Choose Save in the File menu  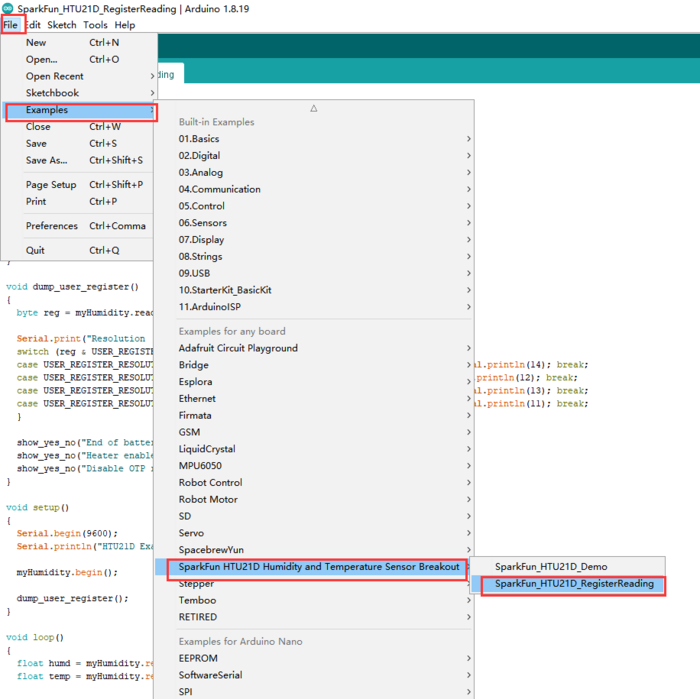[x=79, y=144]
